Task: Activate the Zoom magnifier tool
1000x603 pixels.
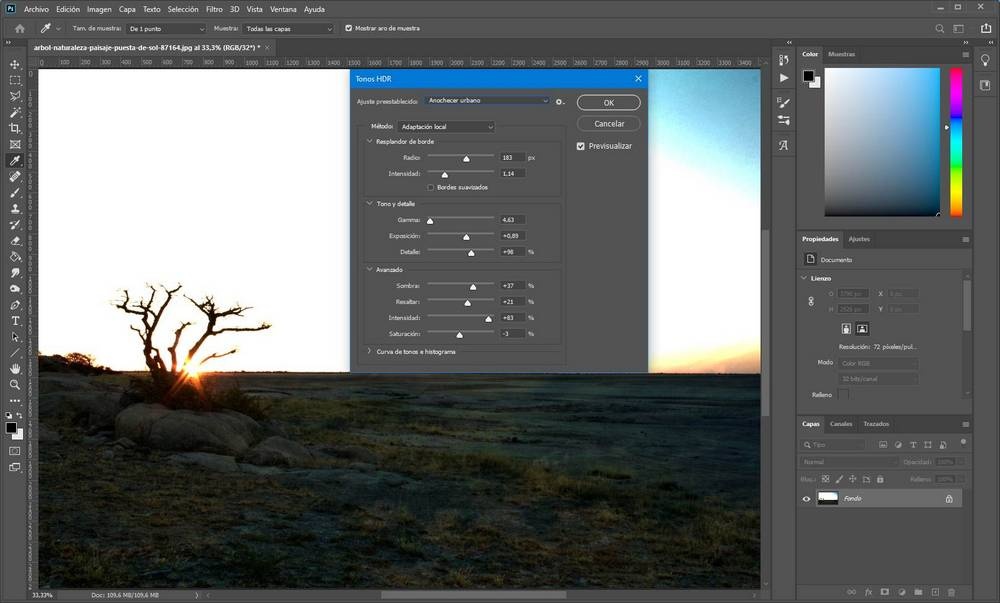Action: click(15, 384)
